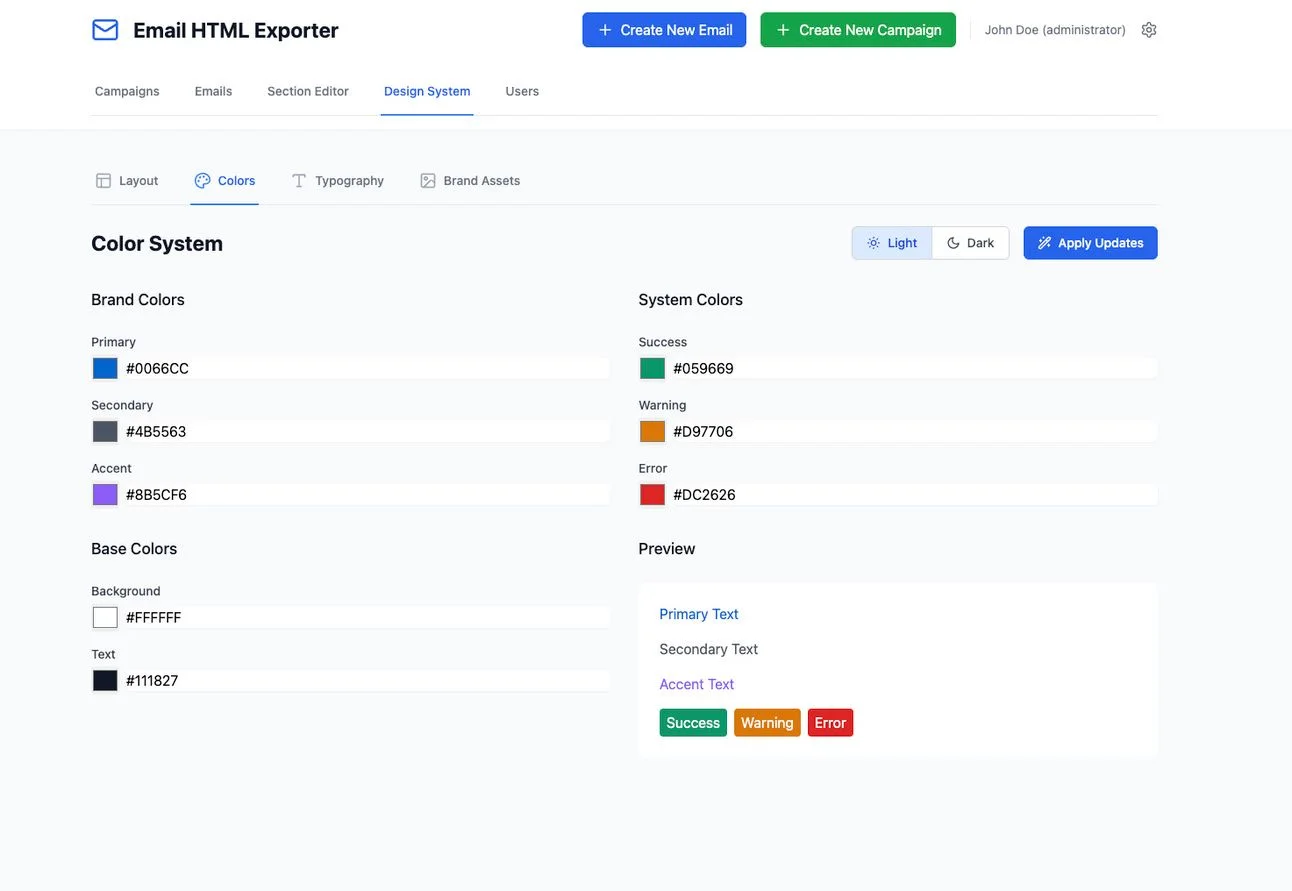Click the Success preview badge

pyautogui.click(x=693, y=723)
